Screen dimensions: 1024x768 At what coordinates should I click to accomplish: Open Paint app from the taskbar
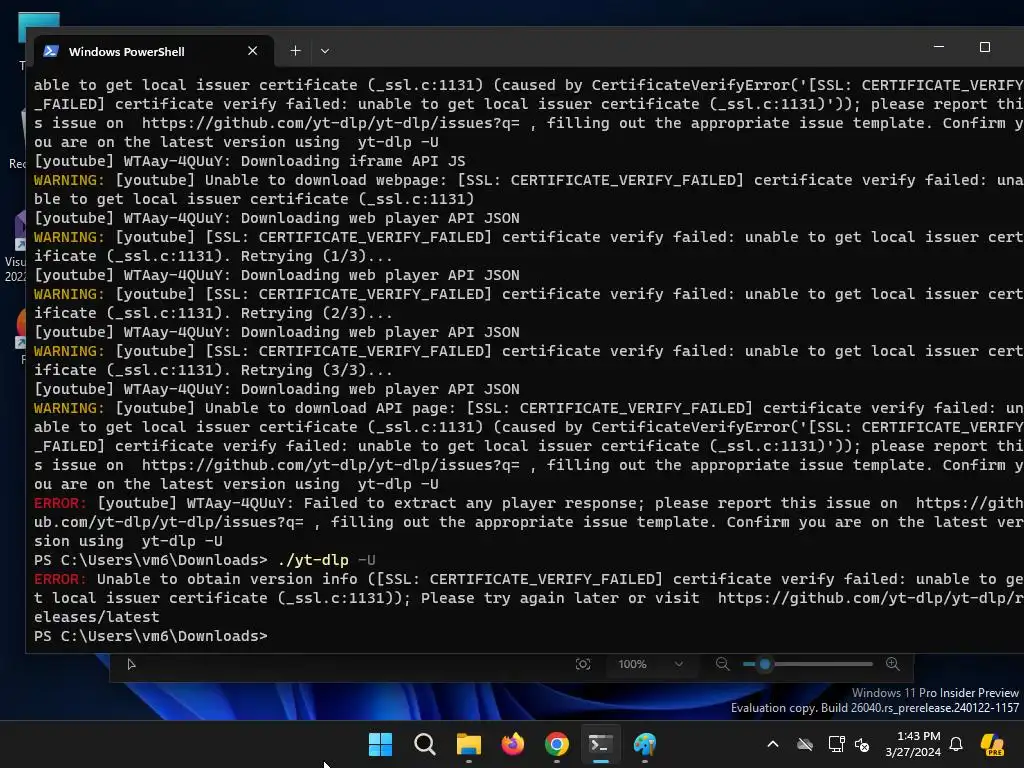point(645,744)
